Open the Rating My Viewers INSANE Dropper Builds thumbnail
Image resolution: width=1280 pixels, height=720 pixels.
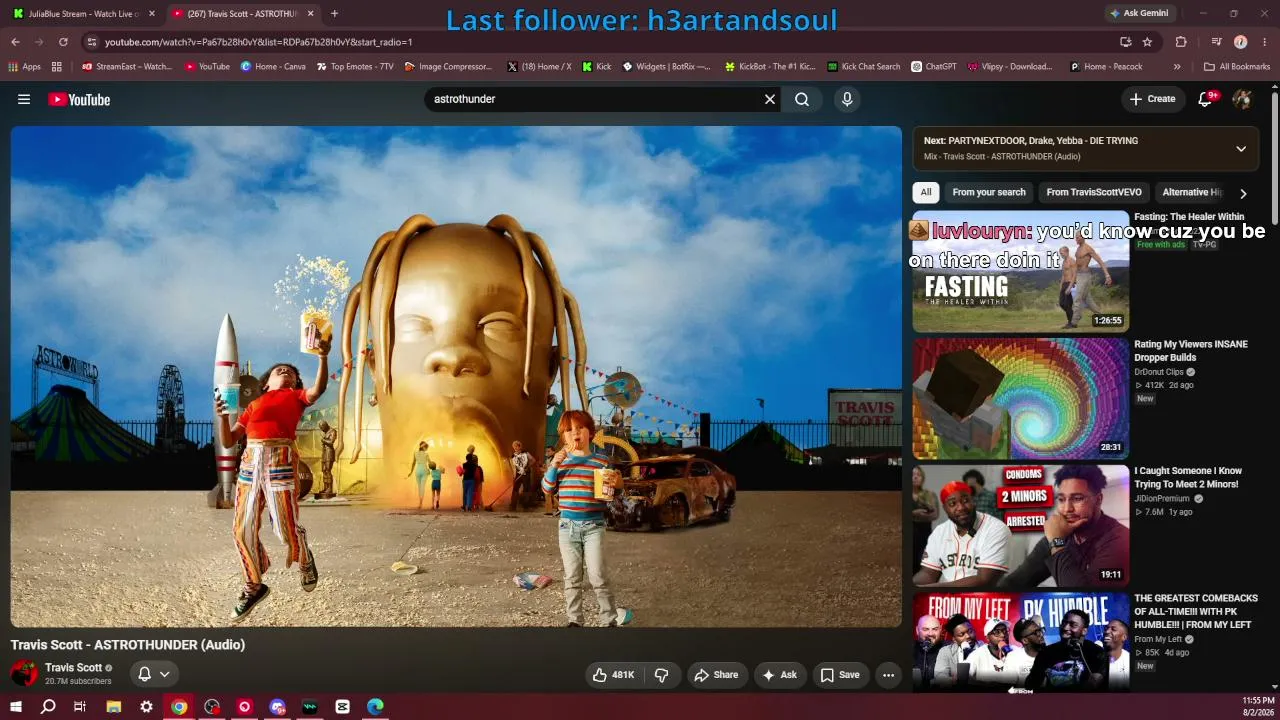pyautogui.click(x=1021, y=398)
